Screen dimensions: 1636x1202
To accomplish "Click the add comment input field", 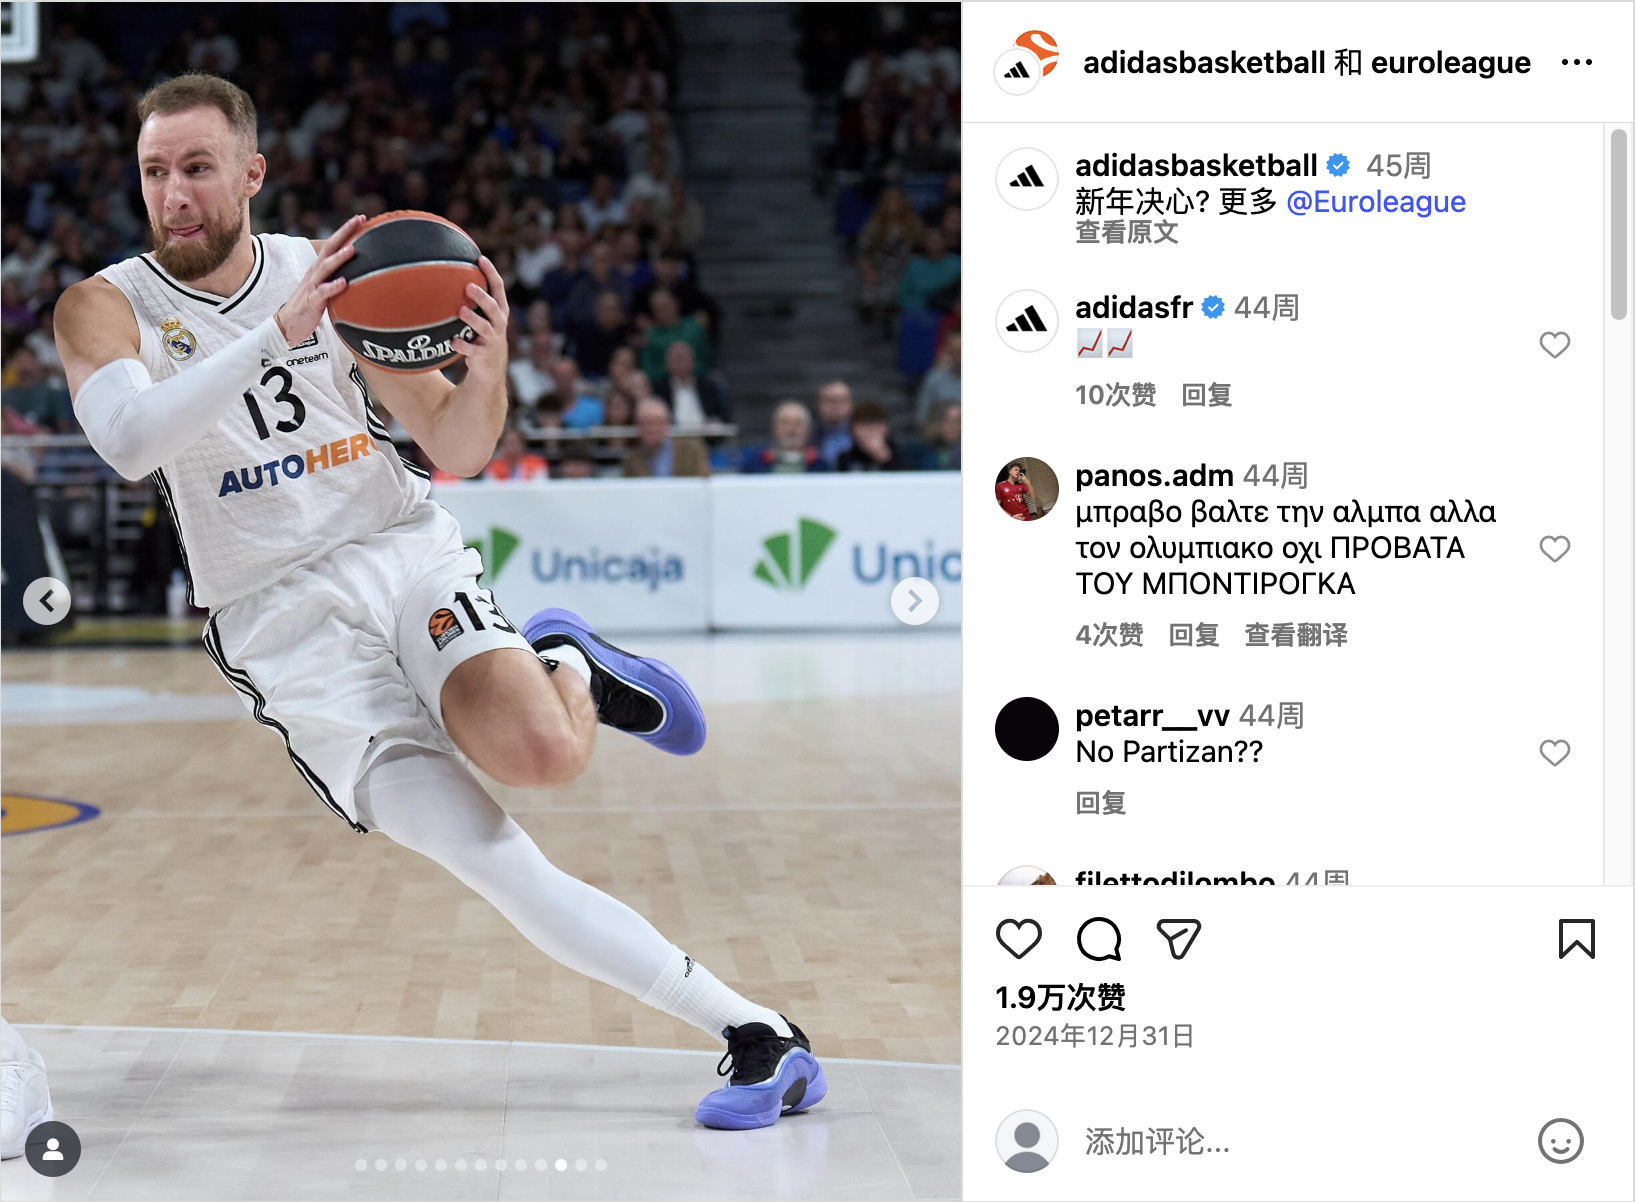I will tap(1300, 1141).
